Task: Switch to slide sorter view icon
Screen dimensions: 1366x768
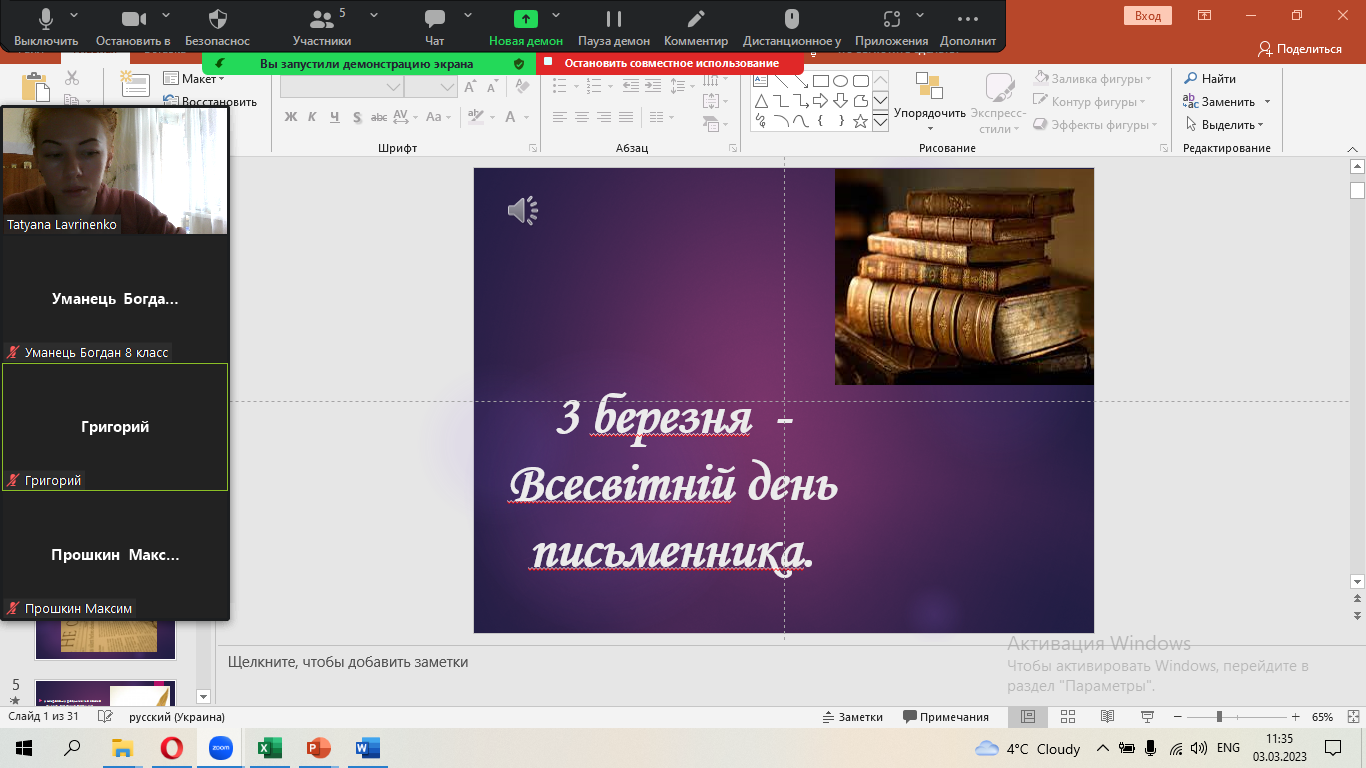Action: [x=1067, y=717]
